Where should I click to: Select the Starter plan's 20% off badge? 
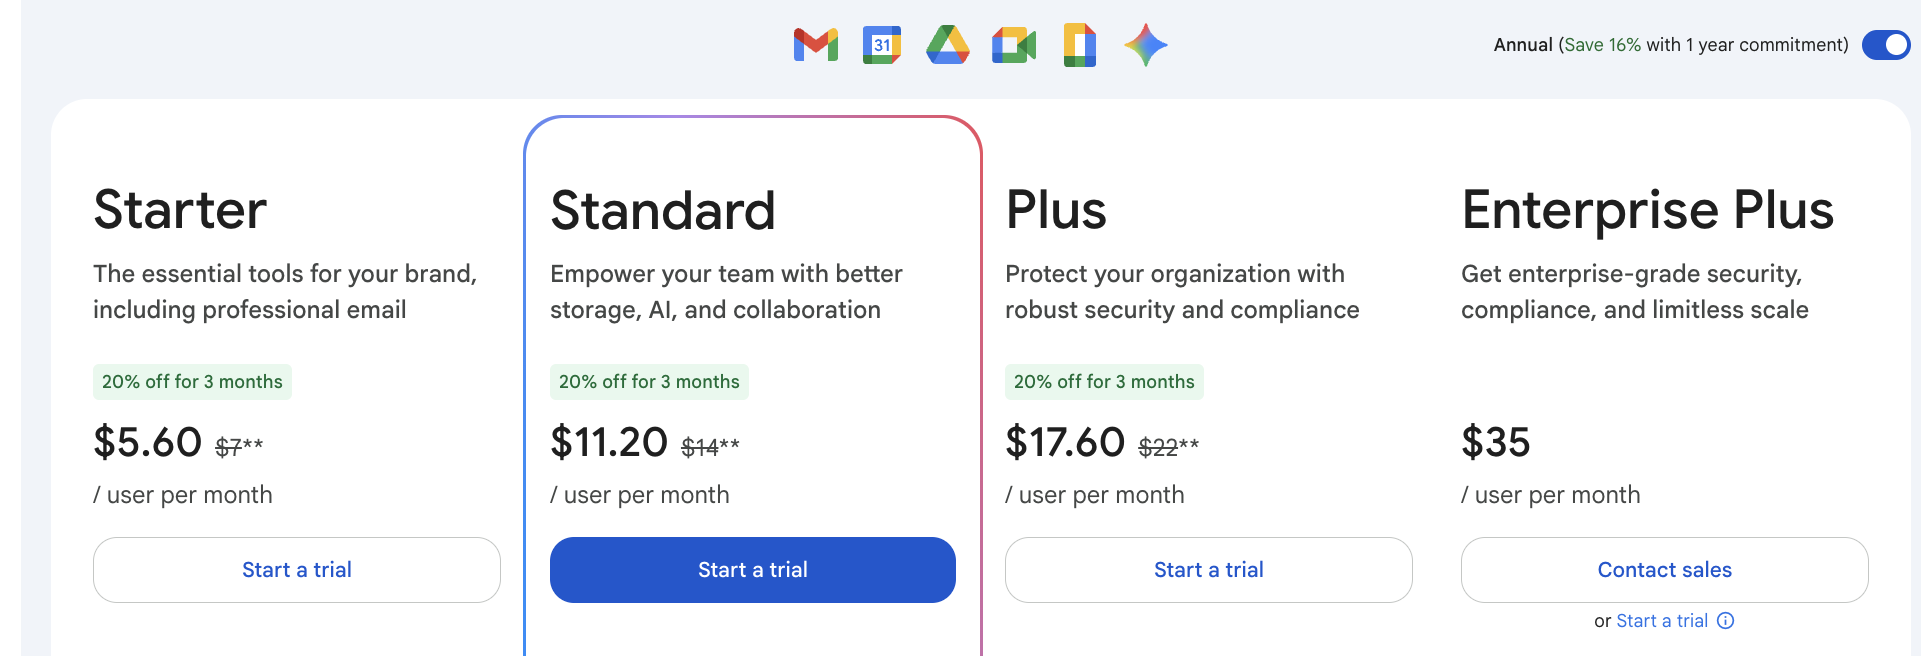[x=192, y=381]
